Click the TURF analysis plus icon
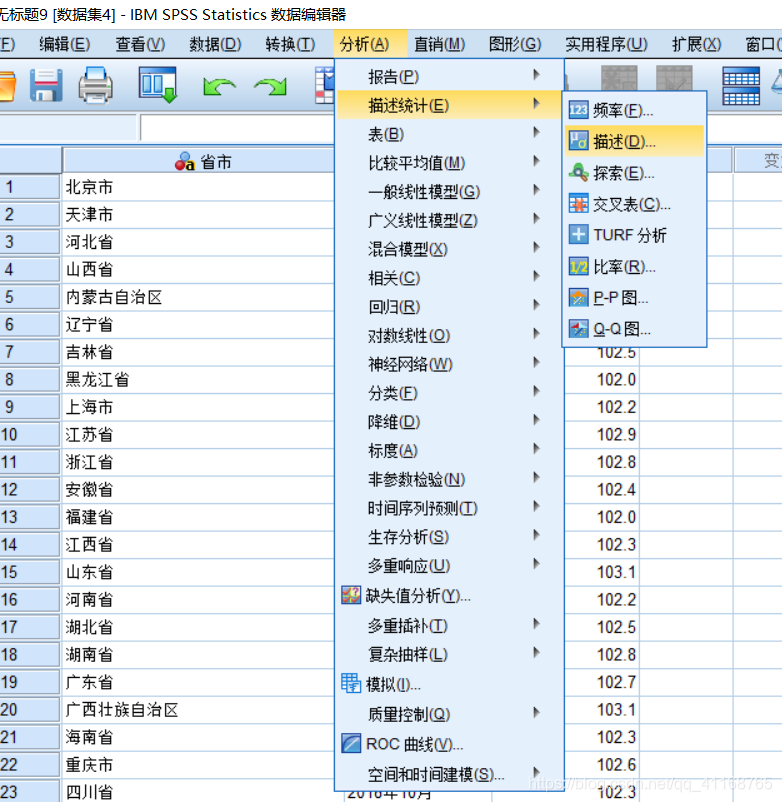Image resolution: width=782 pixels, height=802 pixels. pyautogui.click(x=578, y=235)
